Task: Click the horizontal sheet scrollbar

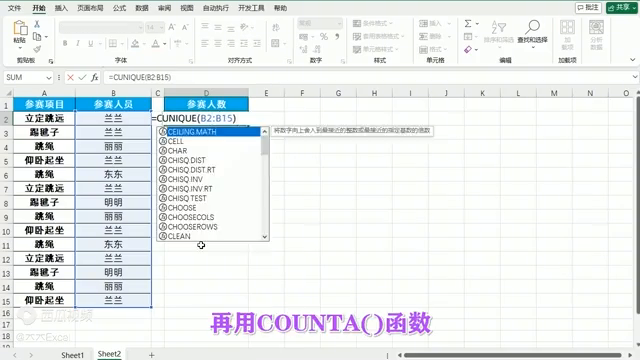Action: tap(512, 355)
